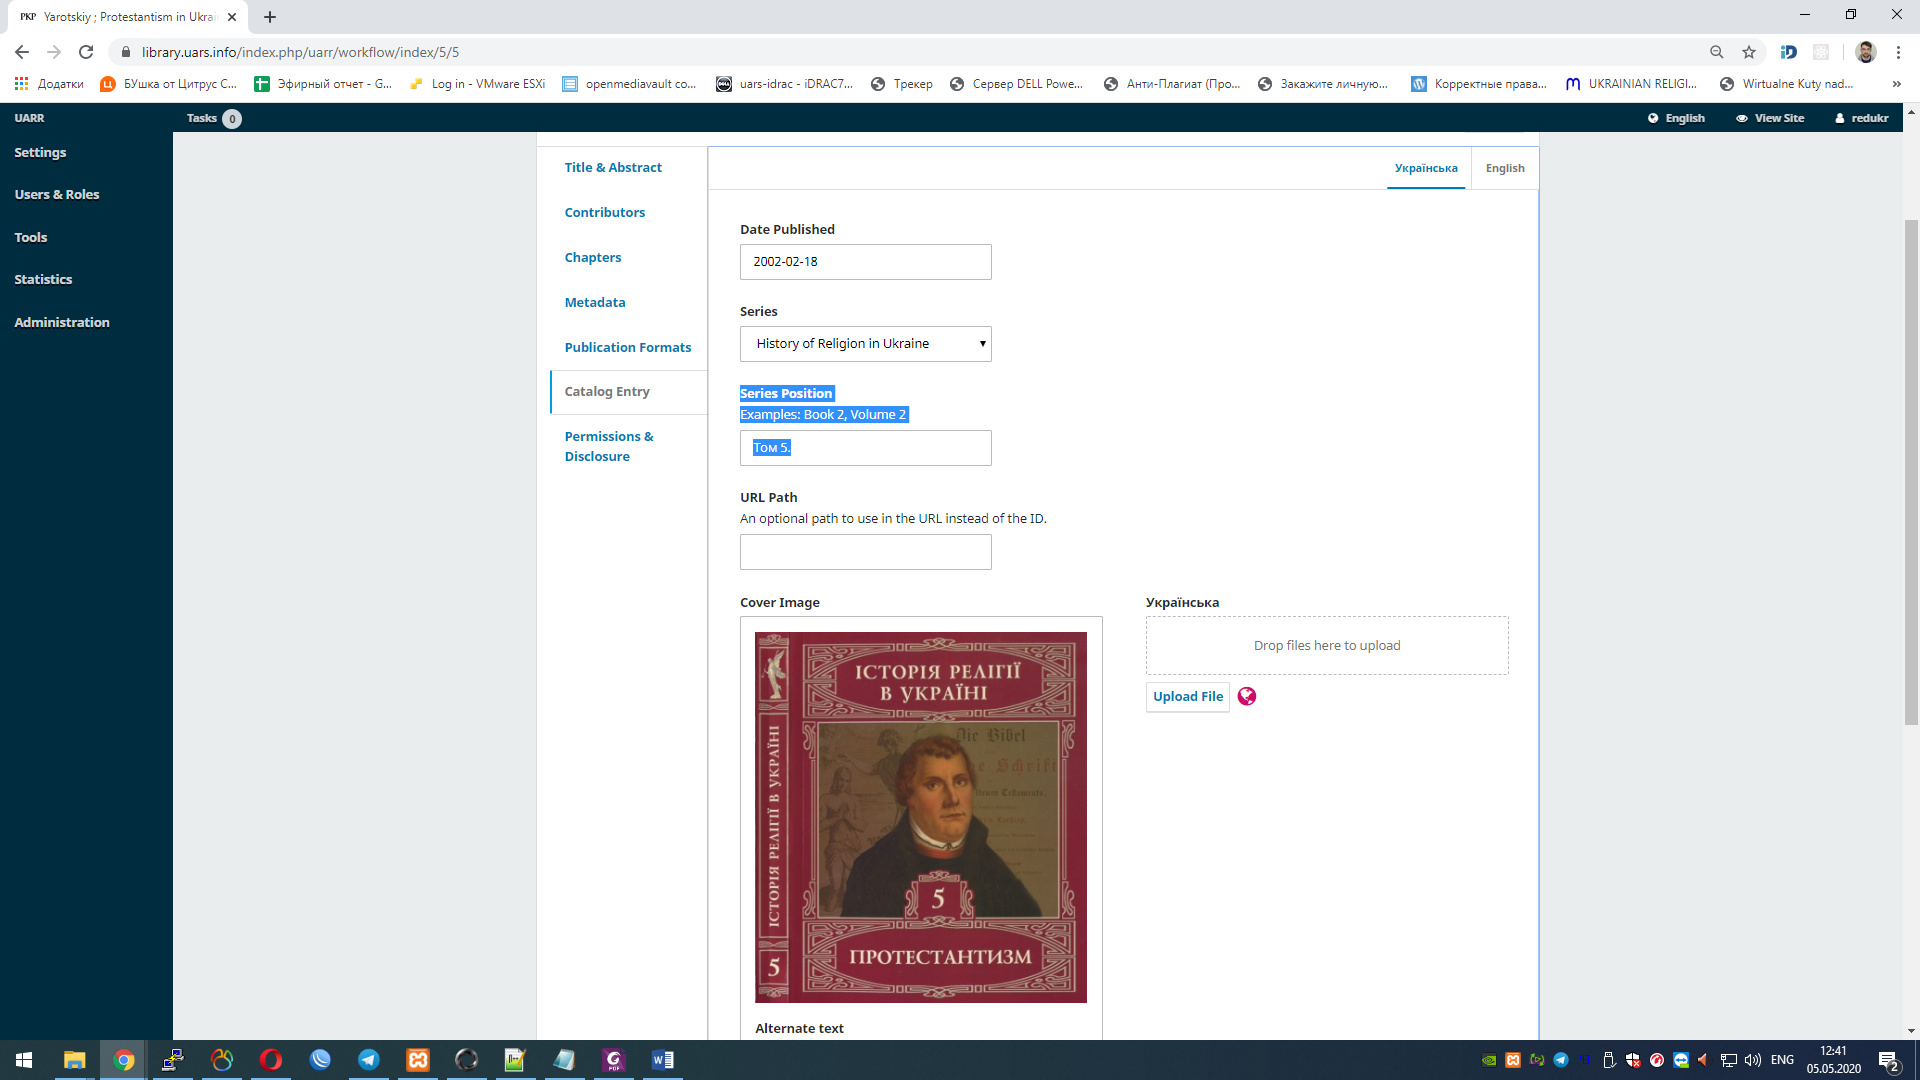1920x1080 pixels.
Task: Show more bookmarks with the chevron
Action: (1896, 84)
